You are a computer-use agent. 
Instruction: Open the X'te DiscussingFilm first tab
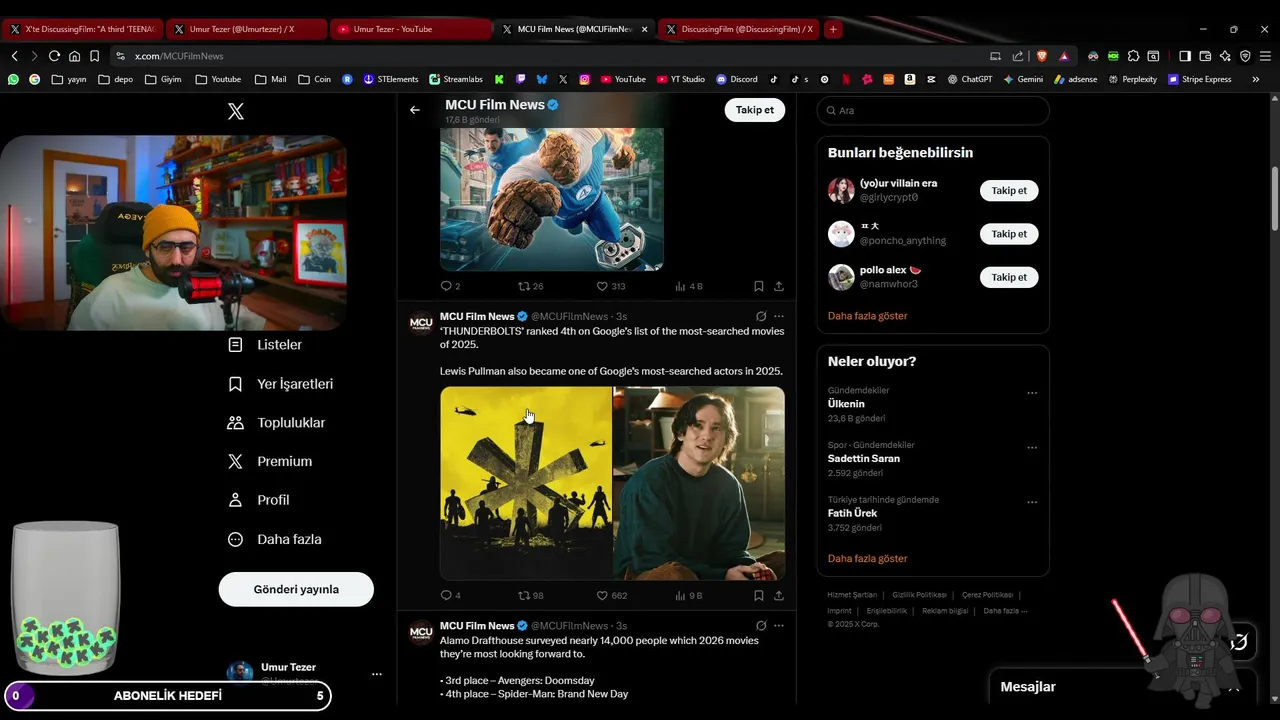[x=82, y=29]
